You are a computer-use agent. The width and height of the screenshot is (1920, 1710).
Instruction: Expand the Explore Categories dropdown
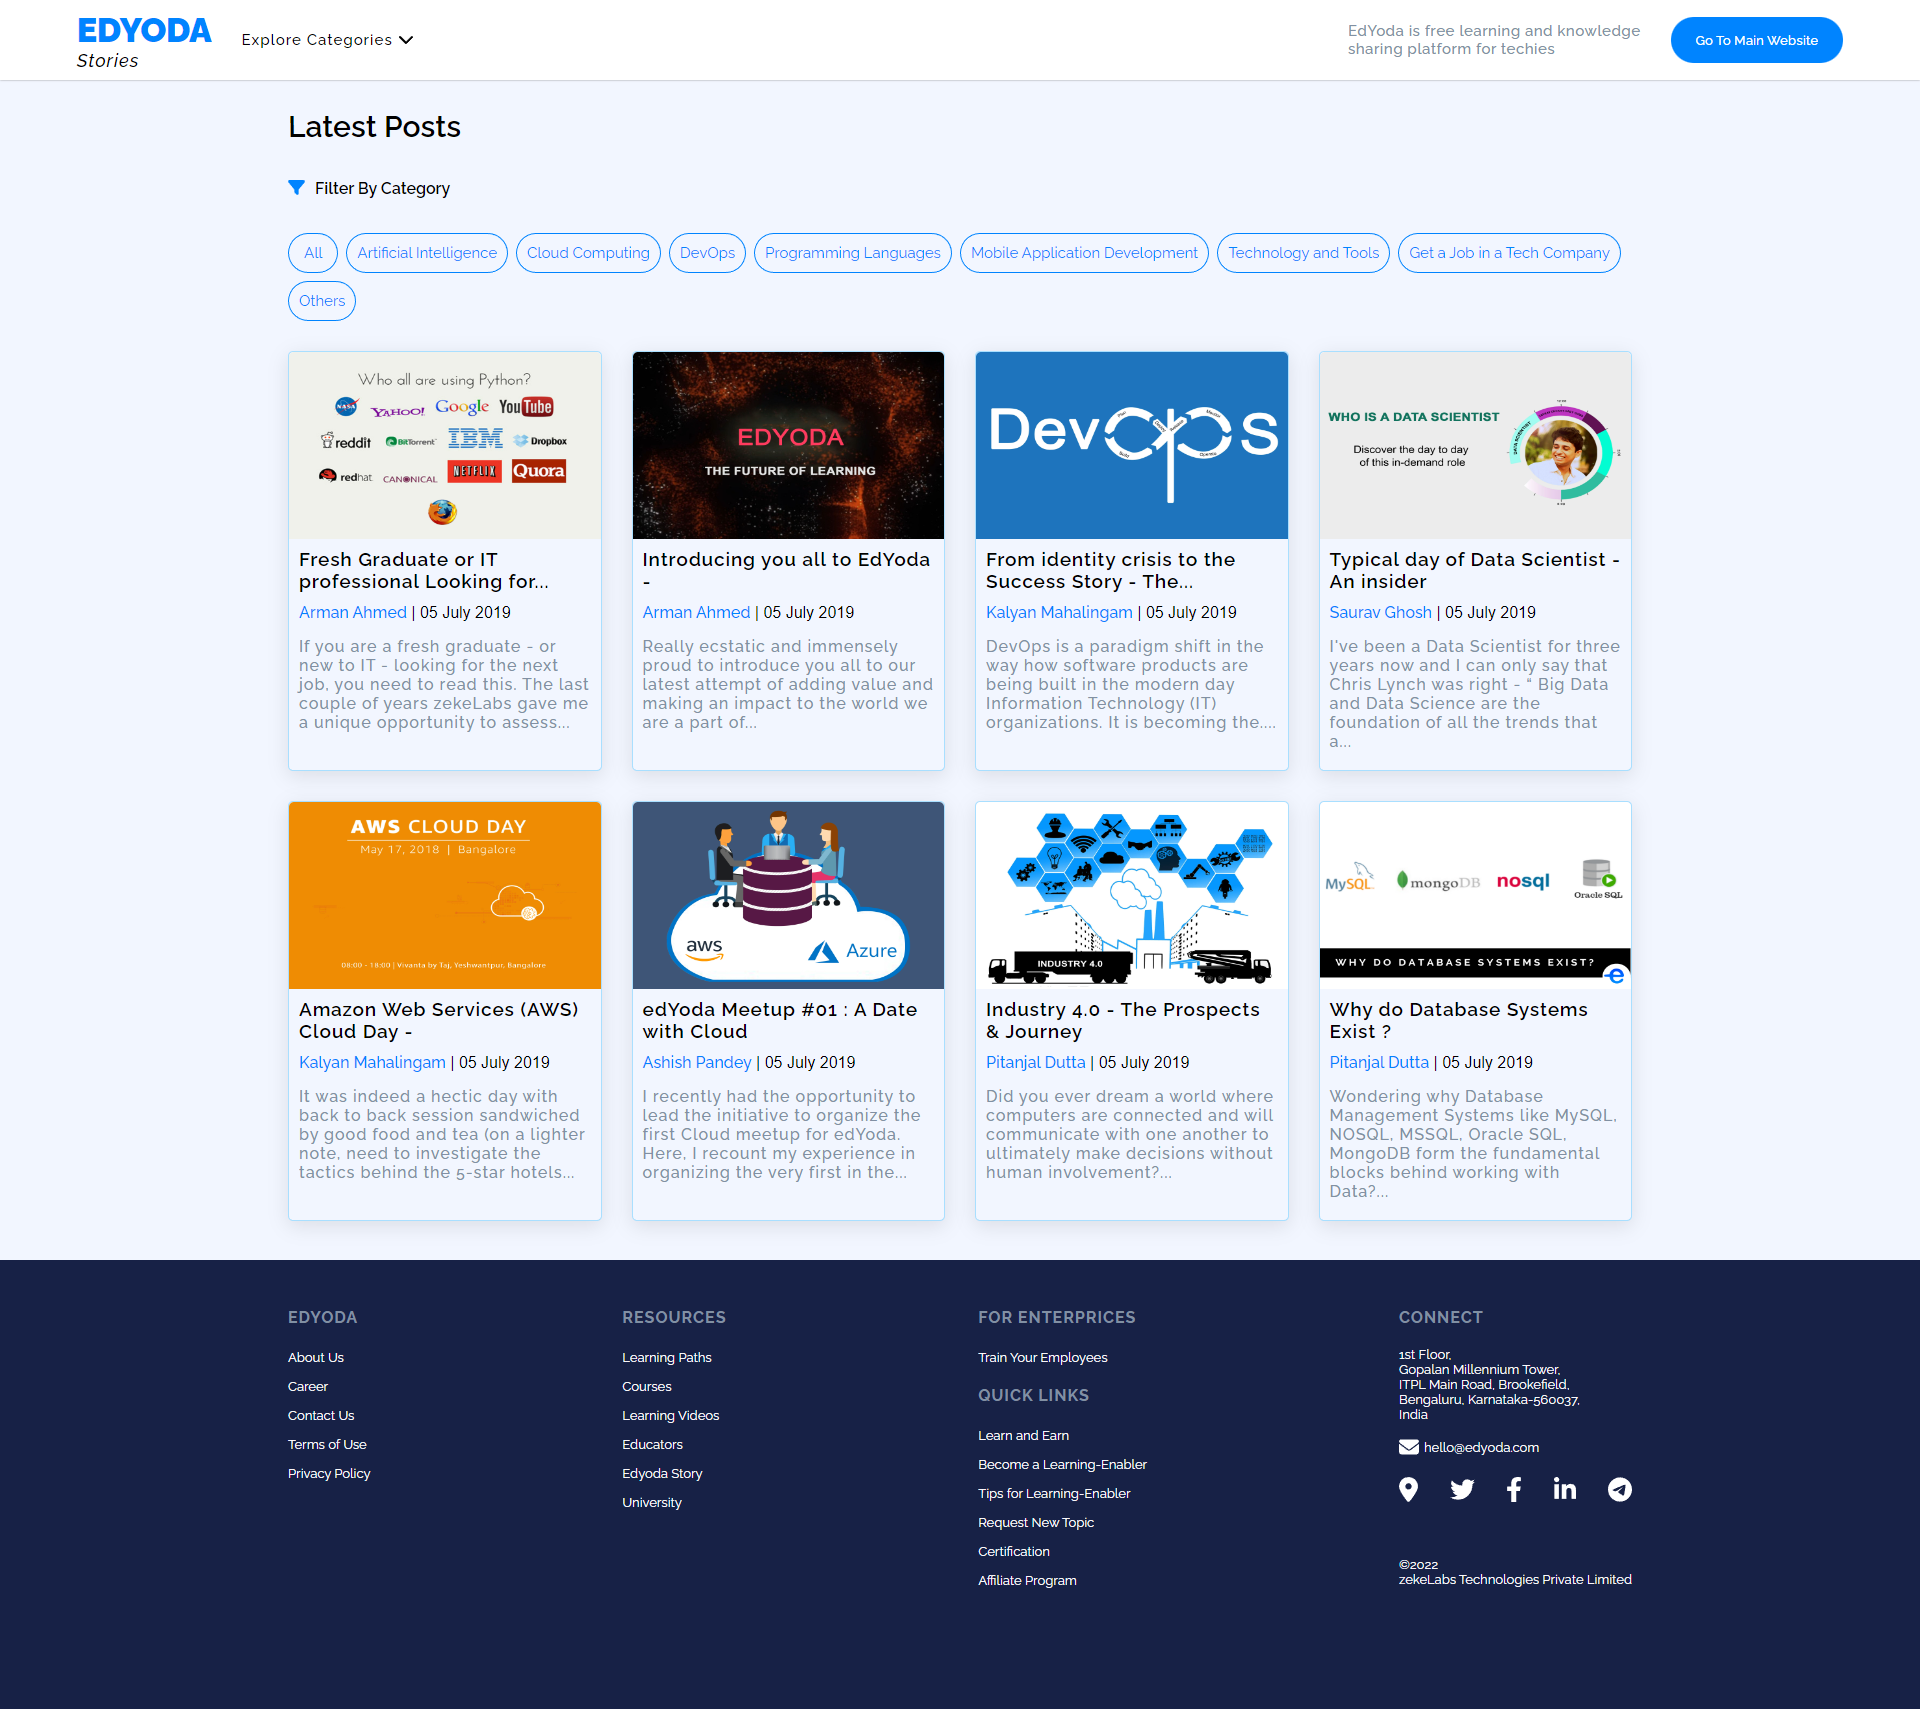coord(326,40)
